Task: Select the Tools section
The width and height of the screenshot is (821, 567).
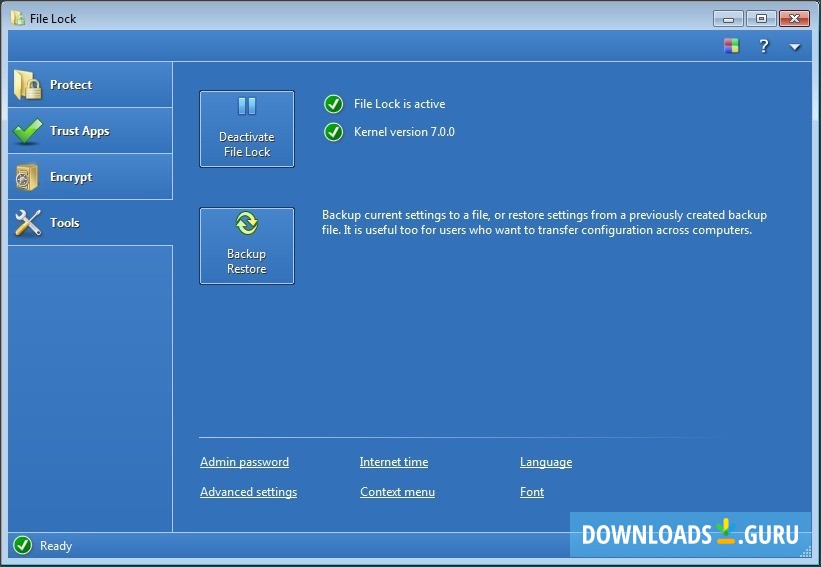Action: (x=90, y=223)
